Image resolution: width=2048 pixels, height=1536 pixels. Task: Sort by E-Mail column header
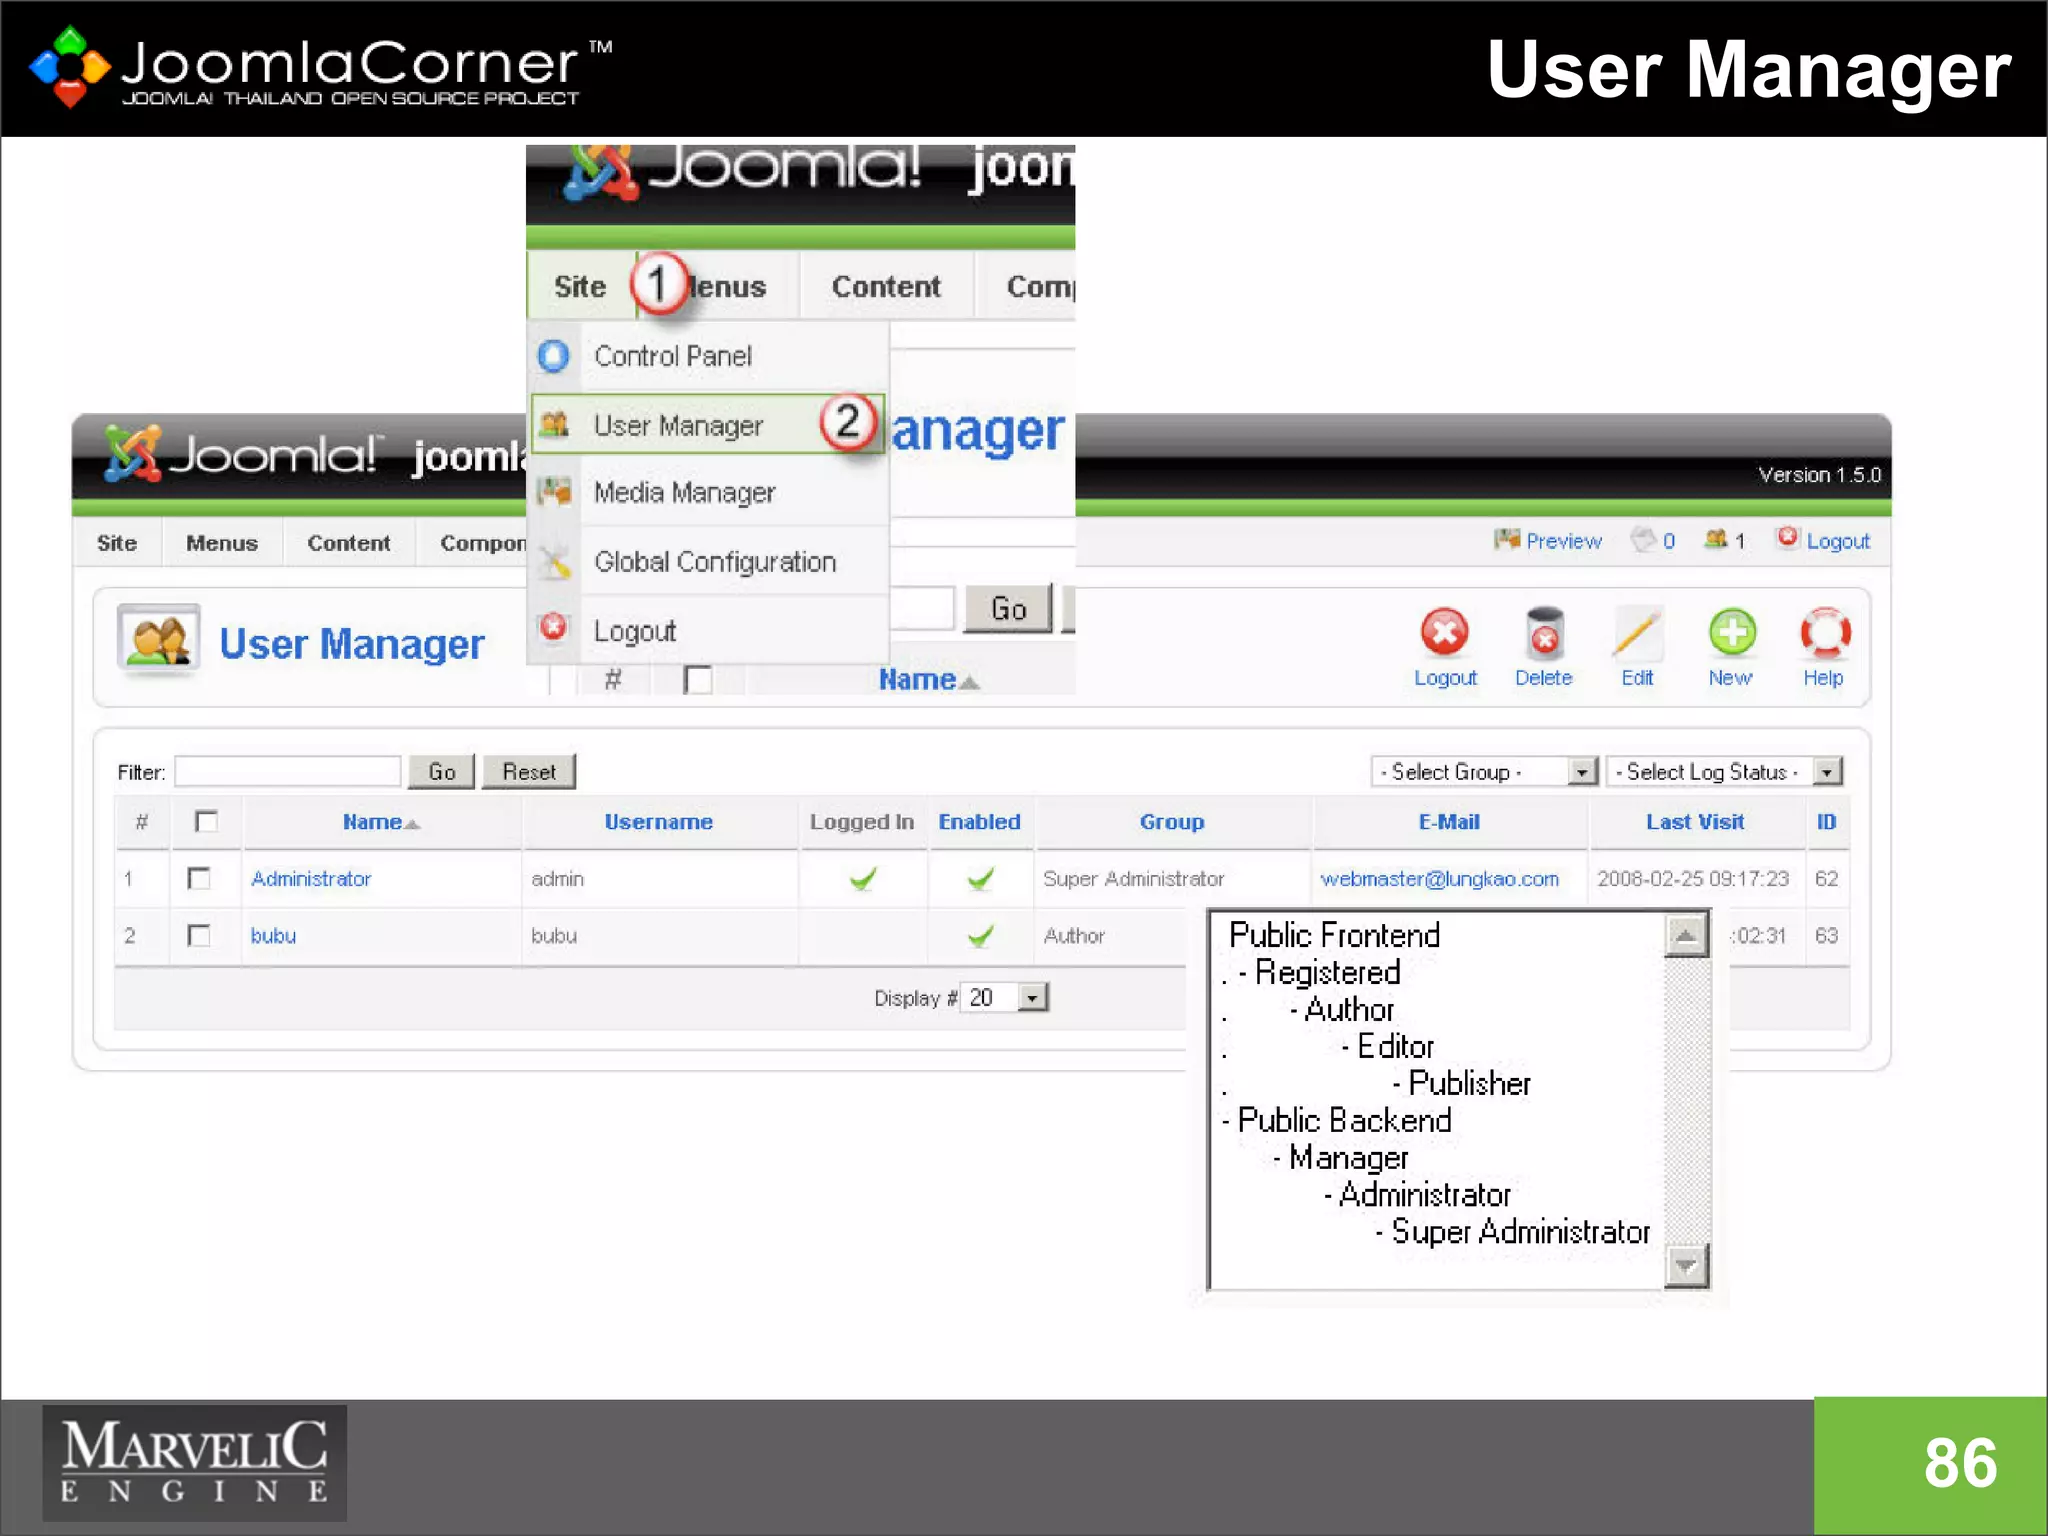point(1449,822)
